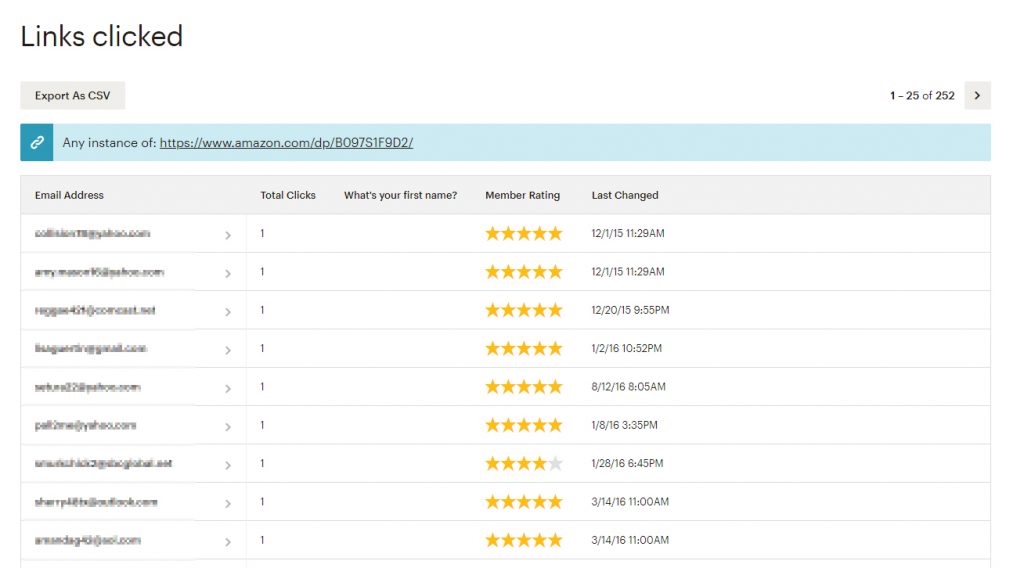The width and height of the screenshot is (1024, 568).
Task: Click star rating in the 1/2/16 10:52PM row
Action: click(524, 349)
